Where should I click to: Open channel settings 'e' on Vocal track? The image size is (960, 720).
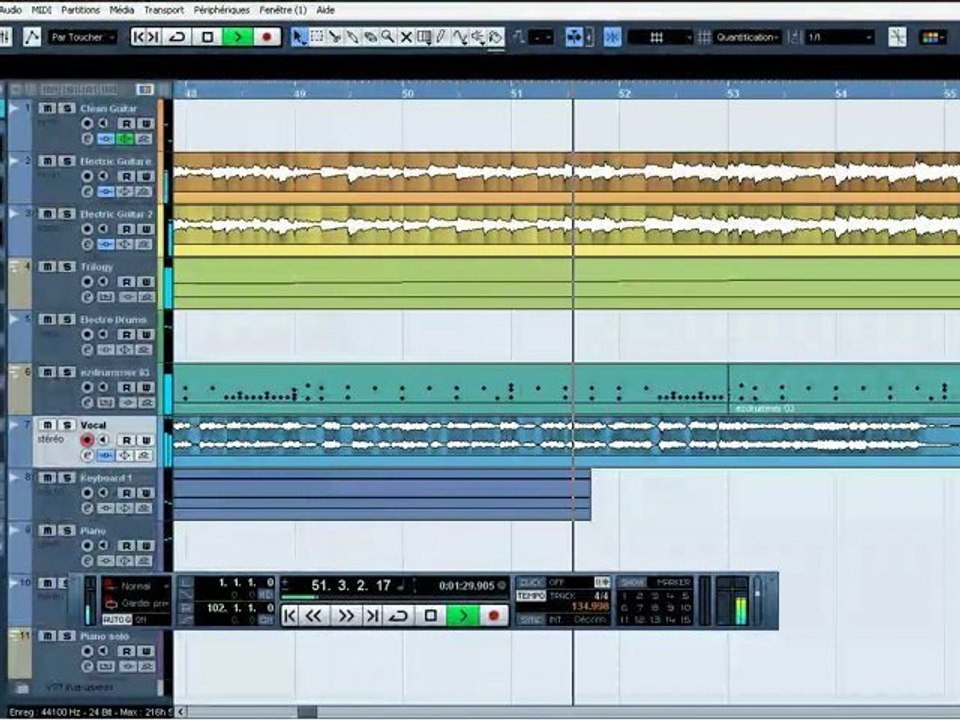[x=87, y=456]
